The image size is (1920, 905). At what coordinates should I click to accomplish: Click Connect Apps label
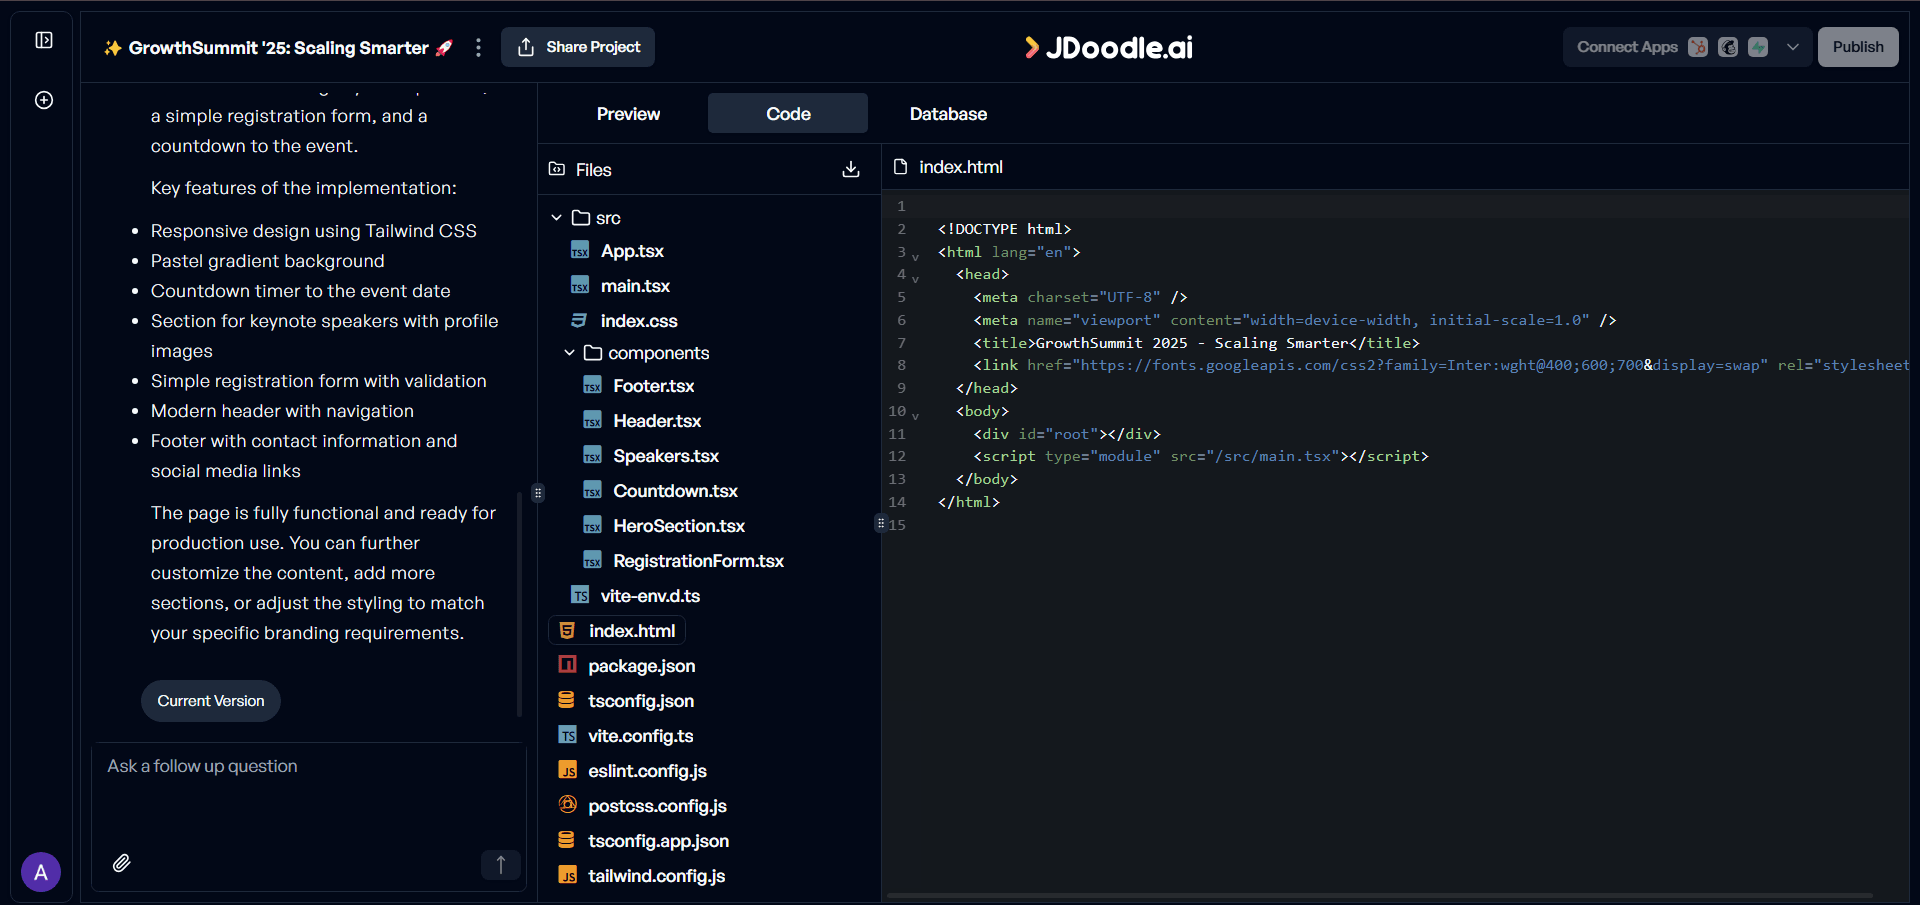[1627, 47]
